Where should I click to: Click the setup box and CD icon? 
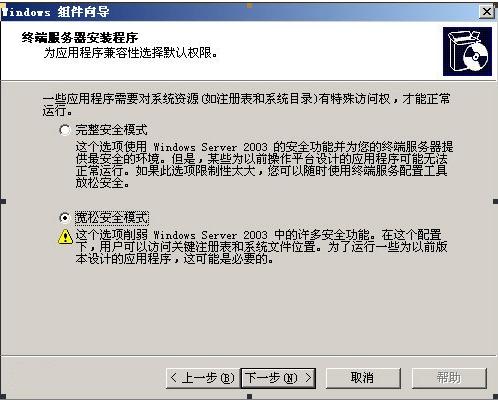[467, 52]
